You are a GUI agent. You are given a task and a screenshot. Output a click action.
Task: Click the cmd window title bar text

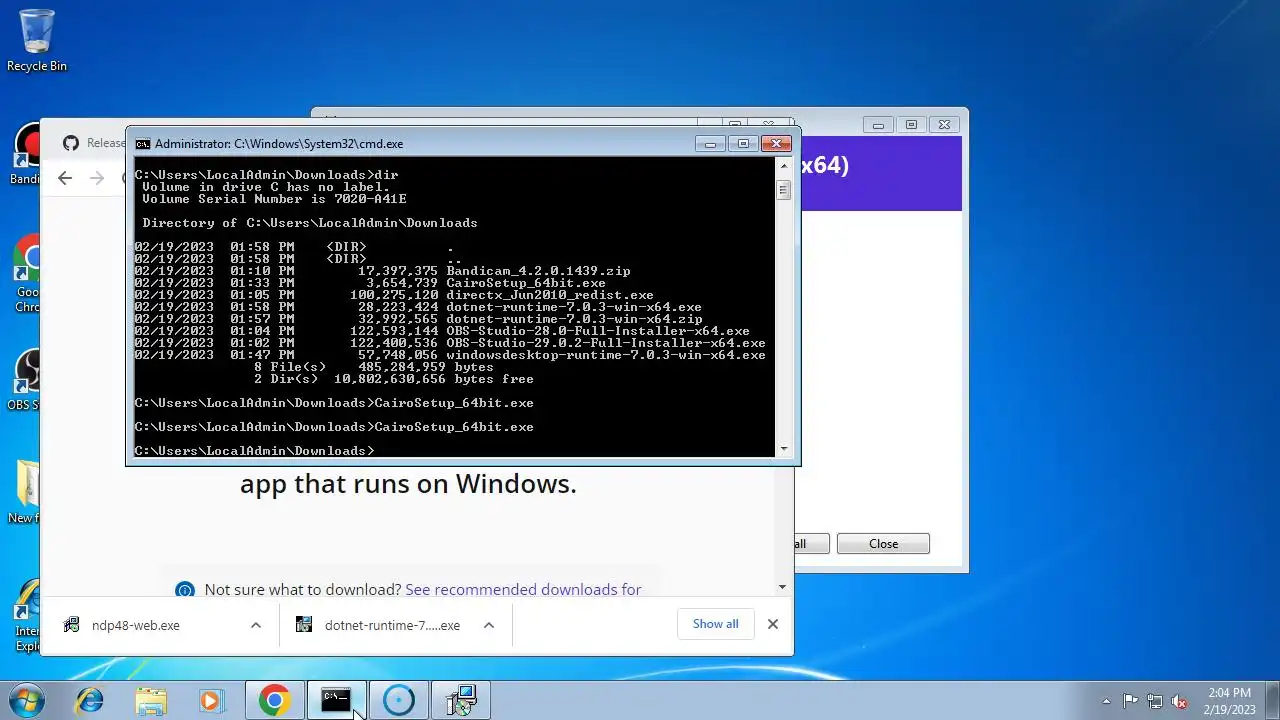pos(279,144)
